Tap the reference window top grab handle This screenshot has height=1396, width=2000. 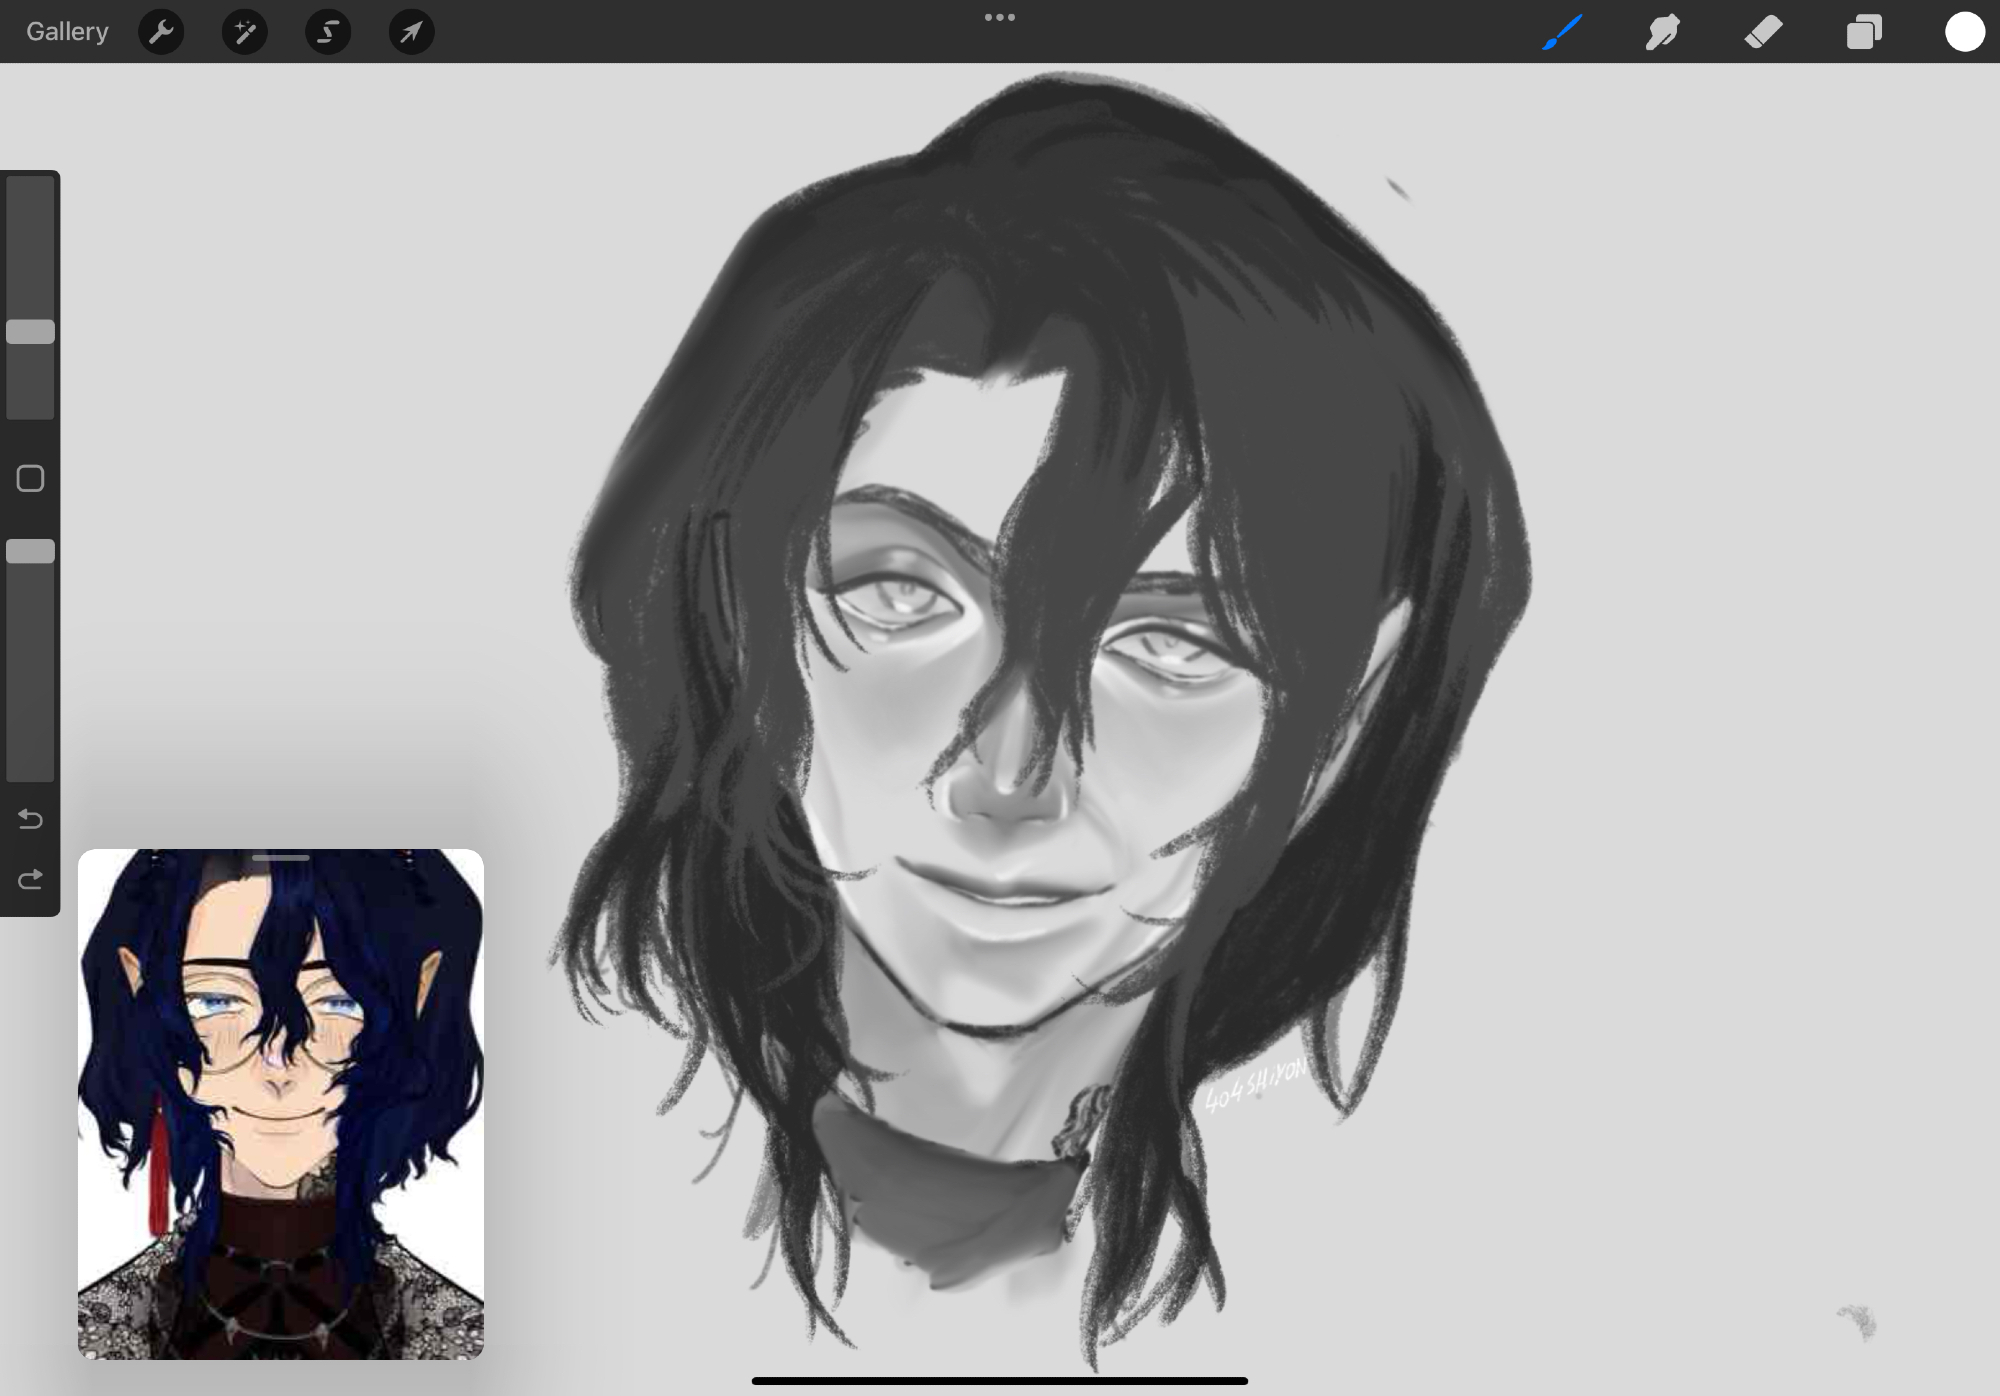[x=281, y=858]
